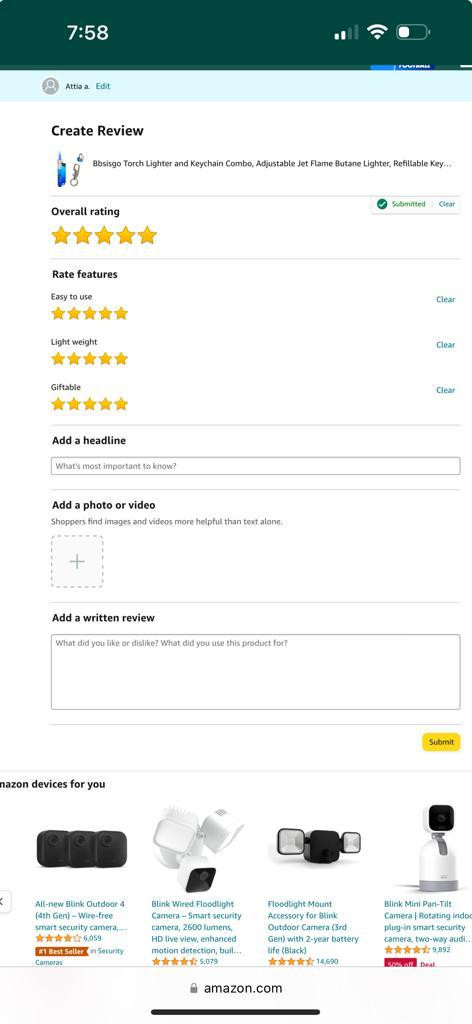Clear the Easy to use rating
This screenshot has height=1024, width=472.
point(446,300)
